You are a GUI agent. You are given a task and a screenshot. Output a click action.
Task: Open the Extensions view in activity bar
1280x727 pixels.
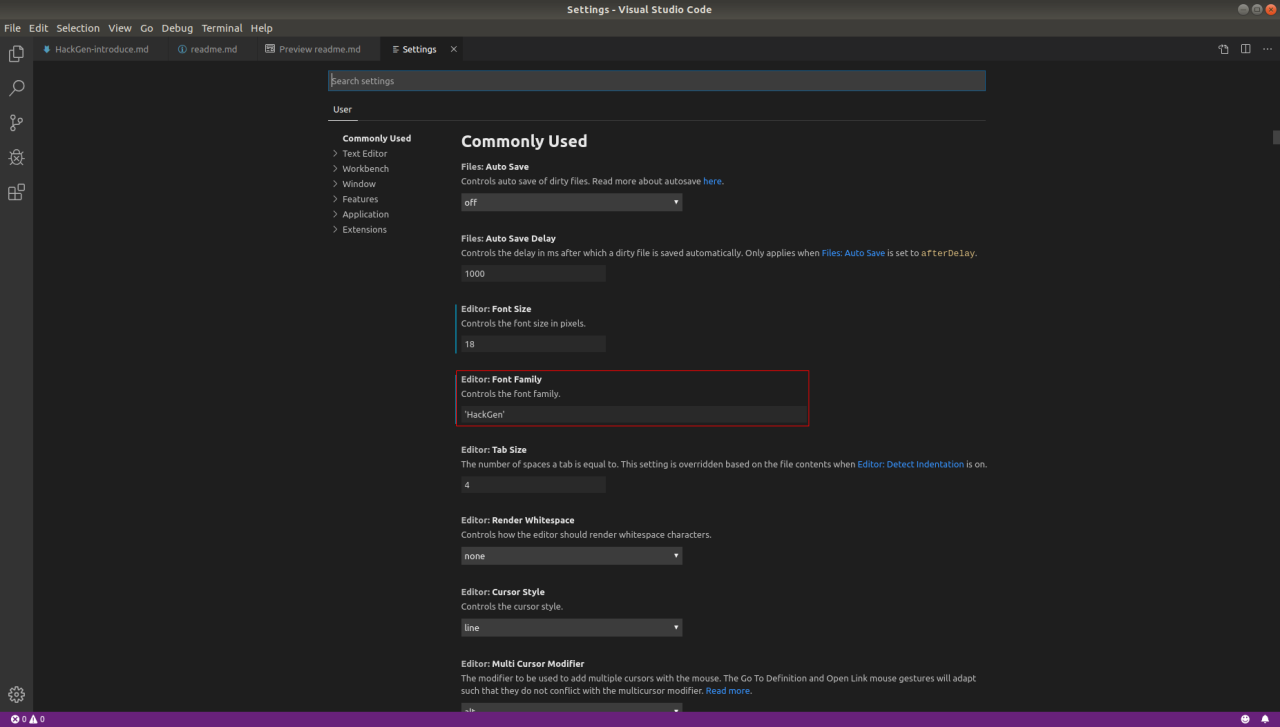click(x=16, y=193)
